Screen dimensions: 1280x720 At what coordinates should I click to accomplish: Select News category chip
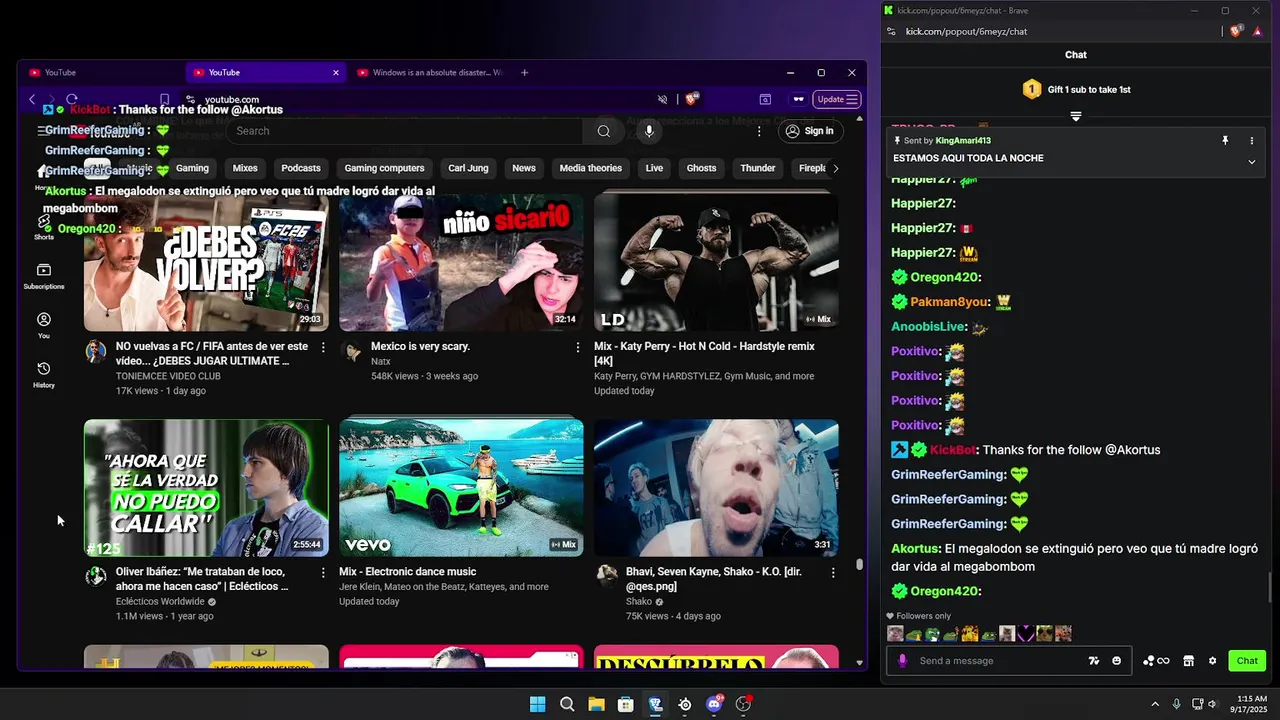pyautogui.click(x=524, y=168)
